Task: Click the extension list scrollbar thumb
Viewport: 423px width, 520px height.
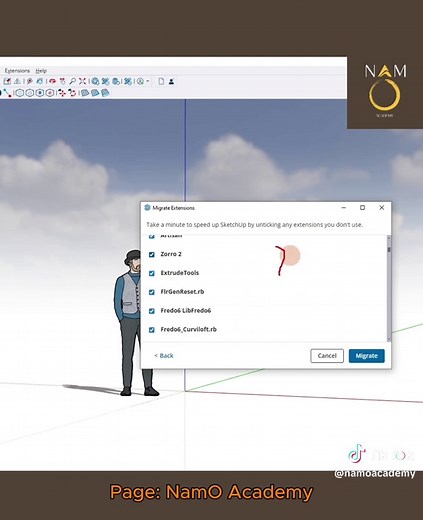Action: tap(389, 249)
